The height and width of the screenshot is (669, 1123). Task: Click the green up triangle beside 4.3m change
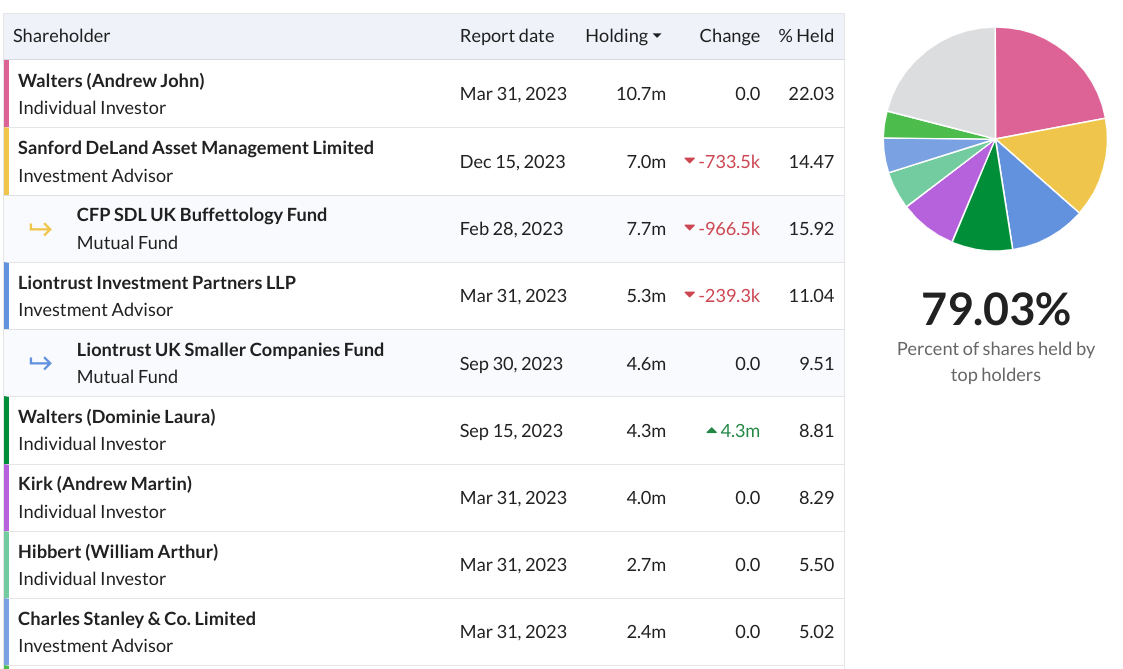click(x=711, y=430)
